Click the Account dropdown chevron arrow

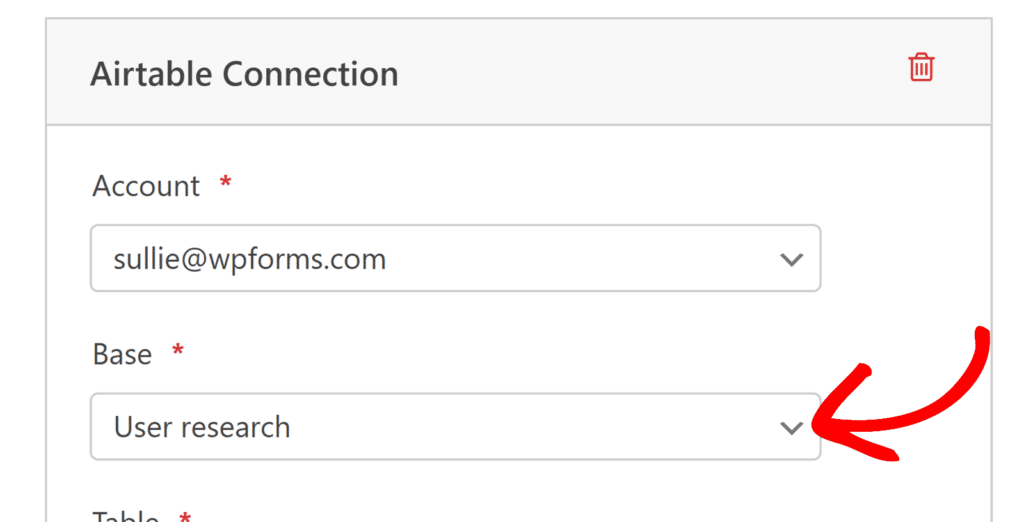point(791,260)
